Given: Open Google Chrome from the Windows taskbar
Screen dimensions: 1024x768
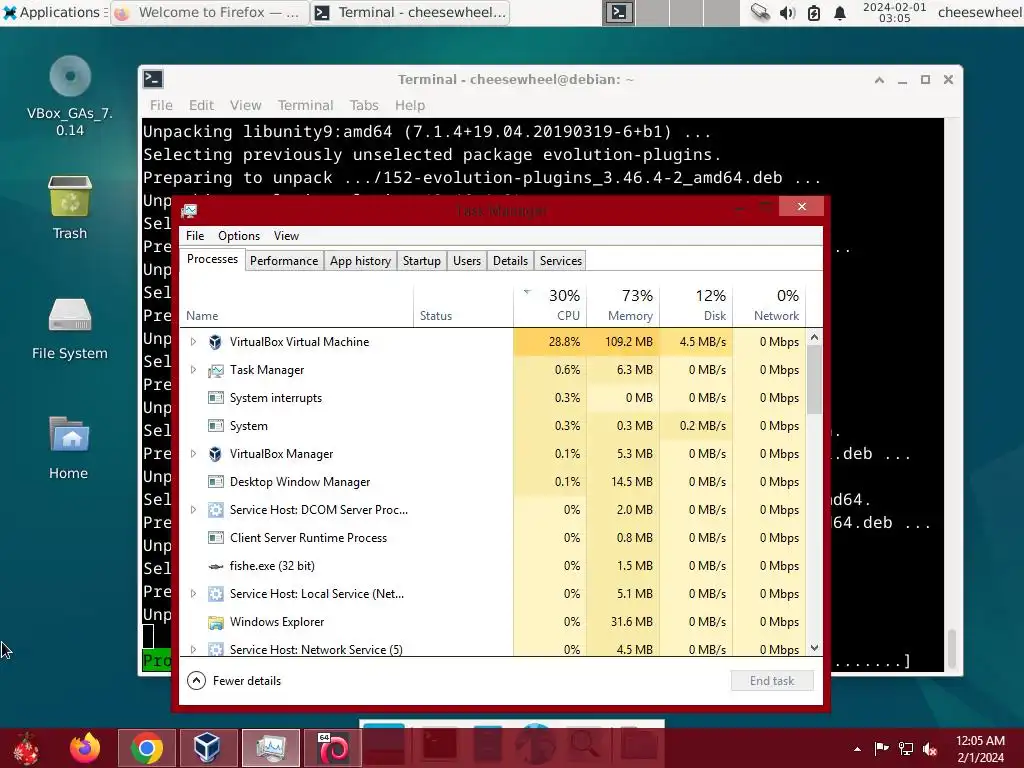Looking at the screenshot, I should (x=147, y=748).
